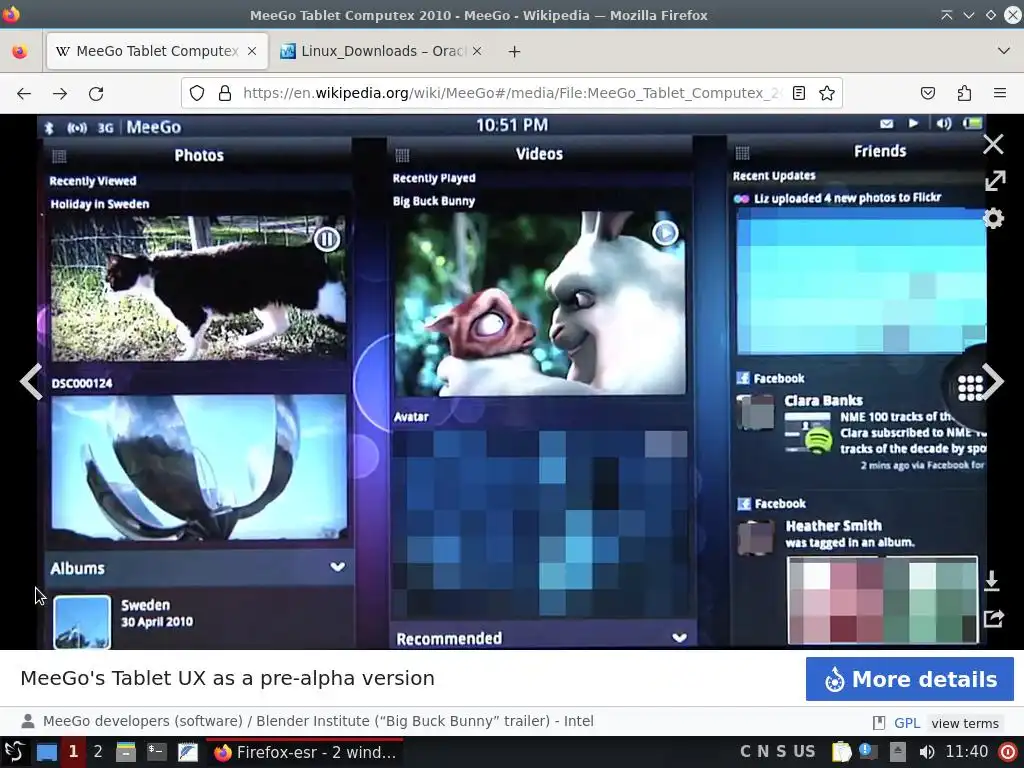This screenshot has width=1024, height=768.
Task: Enter full screen with the expand arrows icon
Action: (x=995, y=181)
